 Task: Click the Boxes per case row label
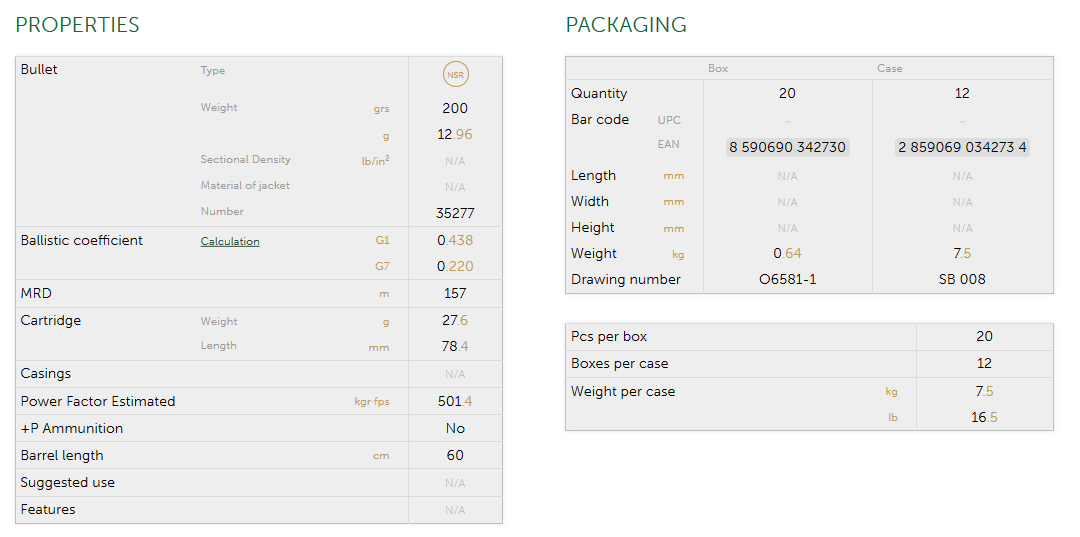click(x=619, y=363)
